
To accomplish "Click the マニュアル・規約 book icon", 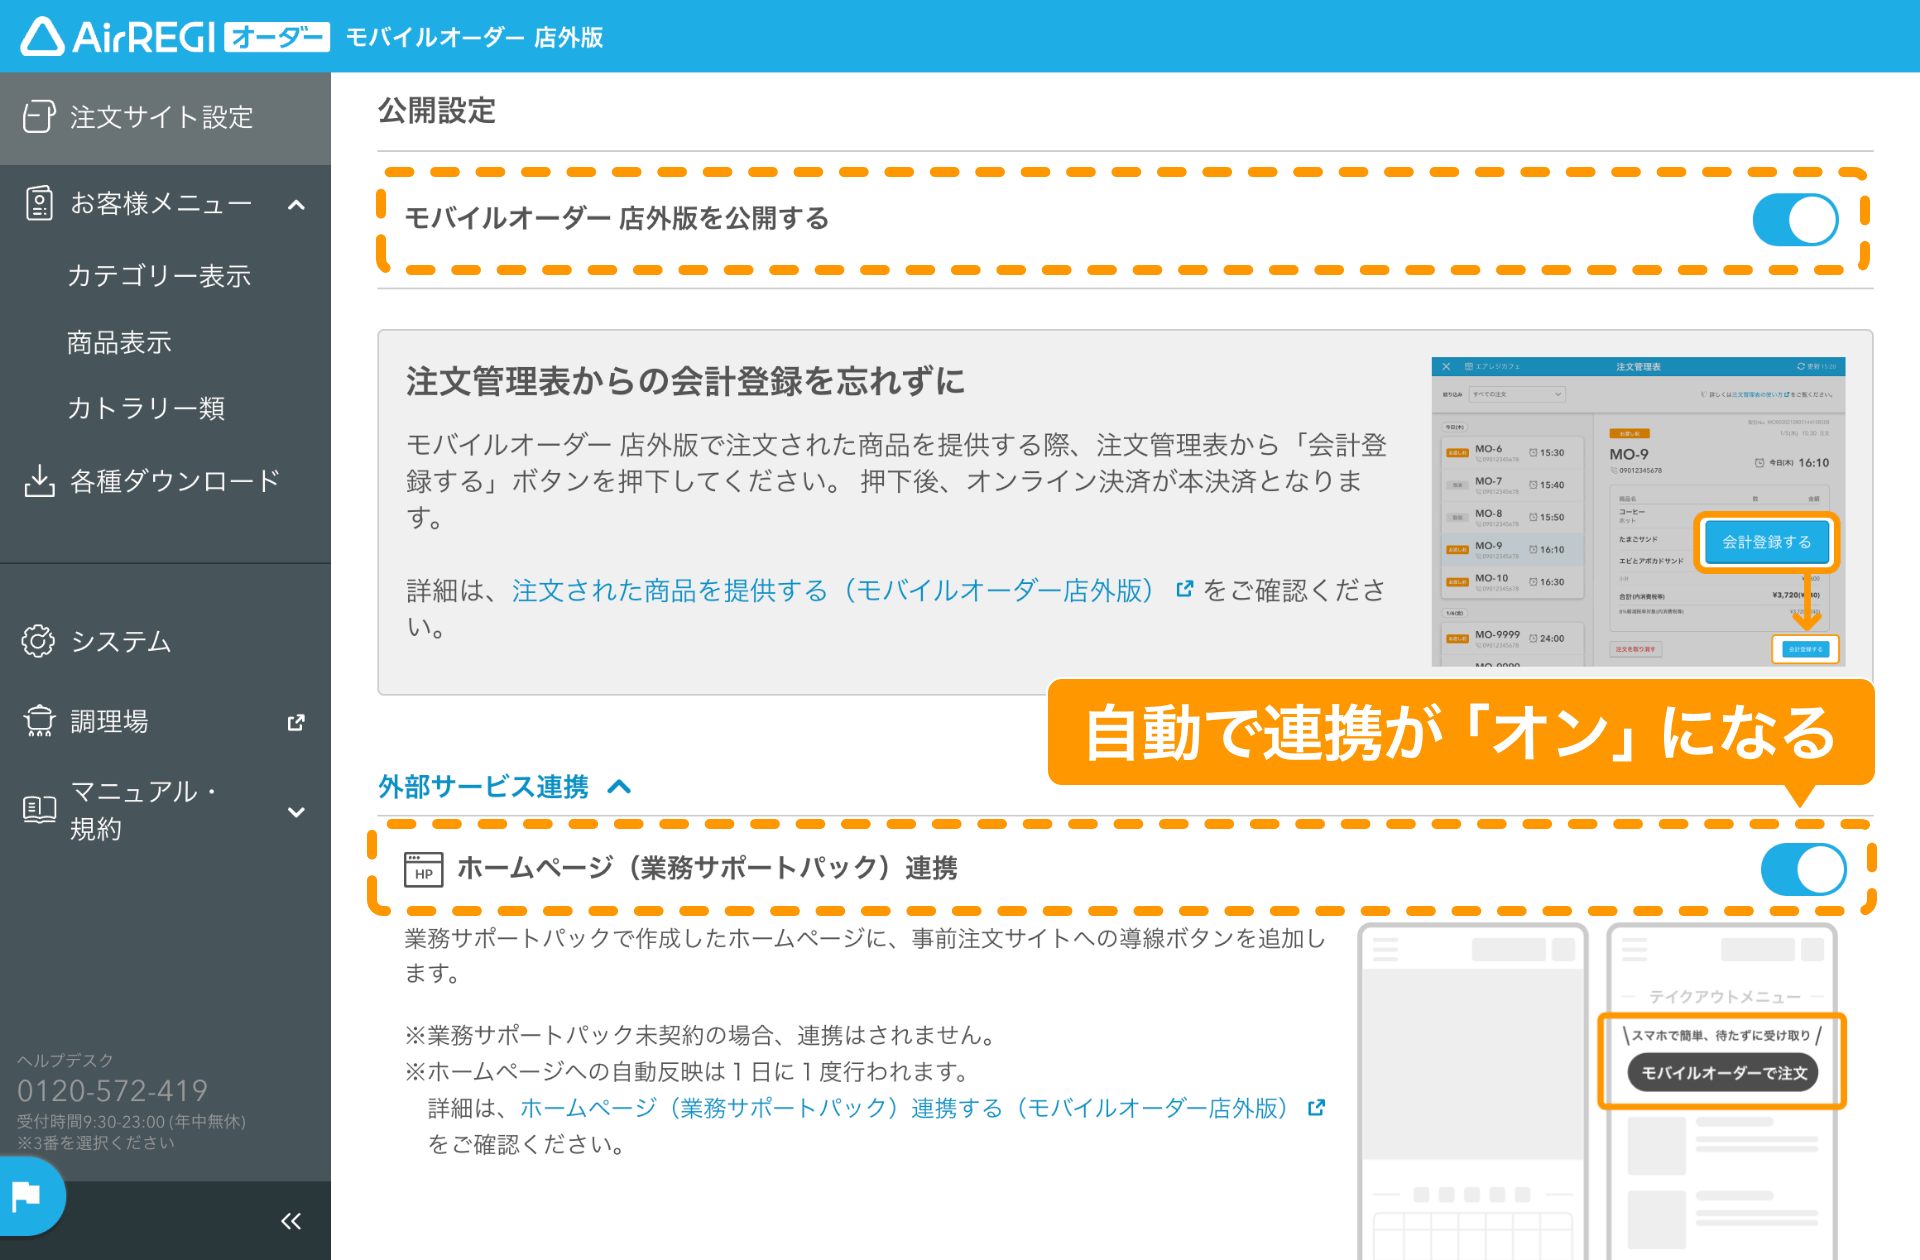I will click(38, 809).
